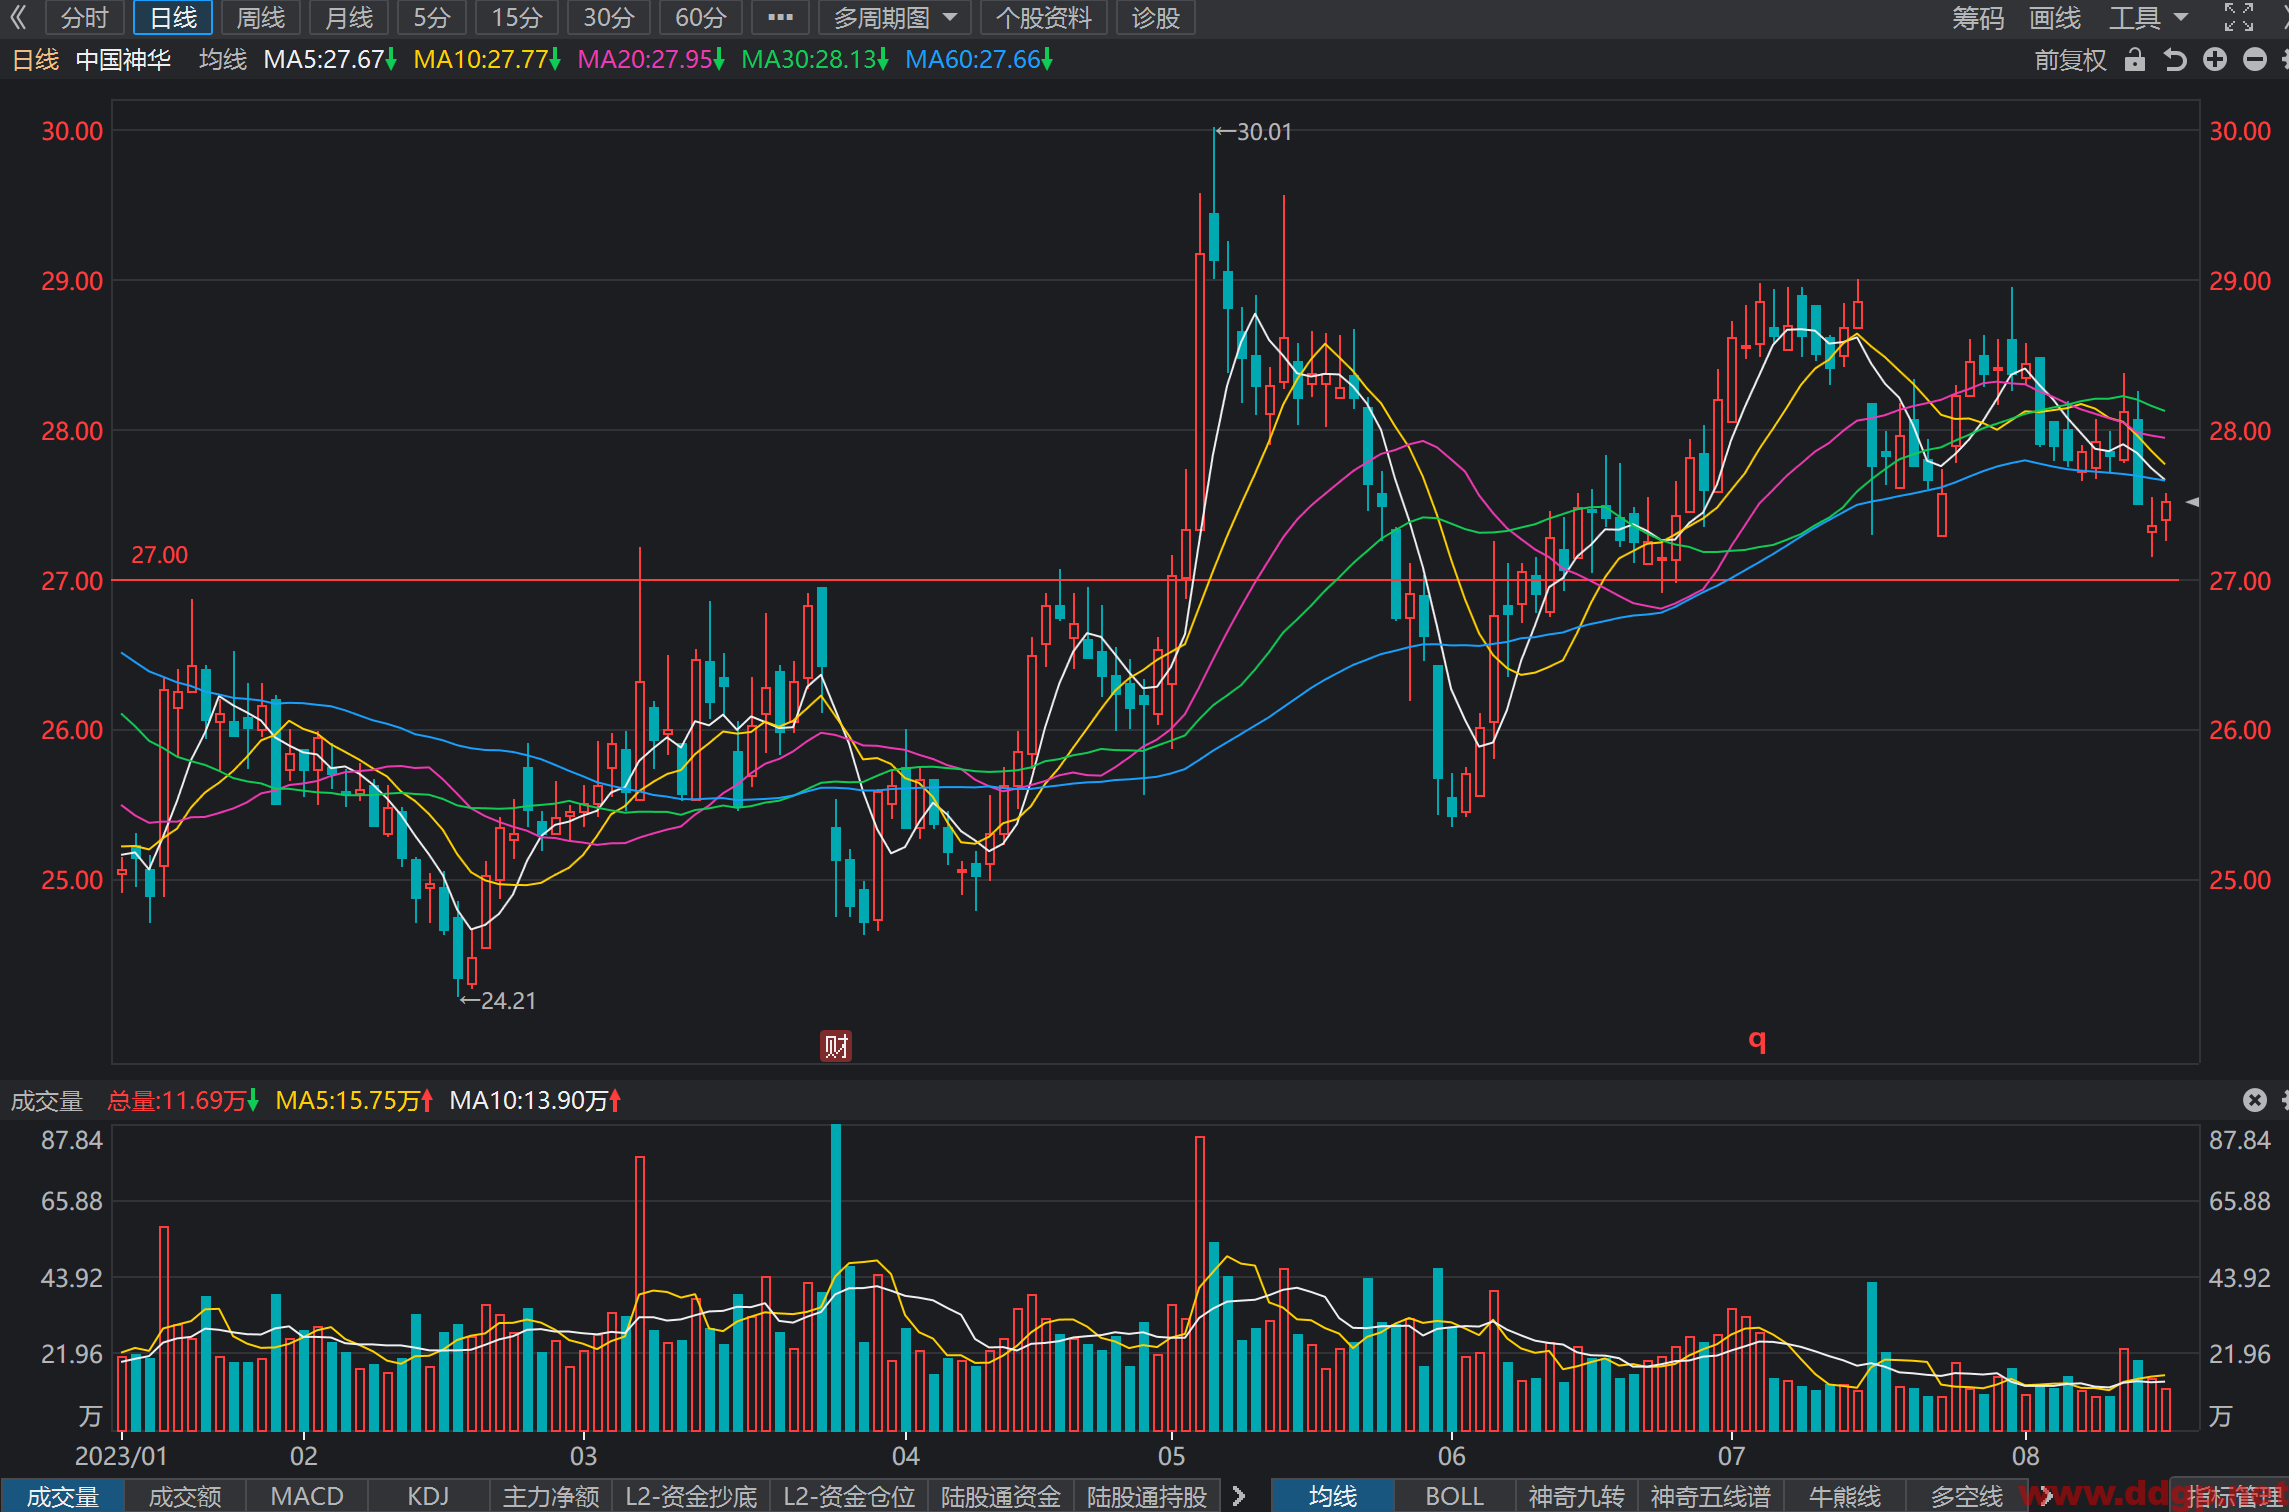Click the red q marker on chart
The image size is (2289, 1512).
(1757, 1040)
